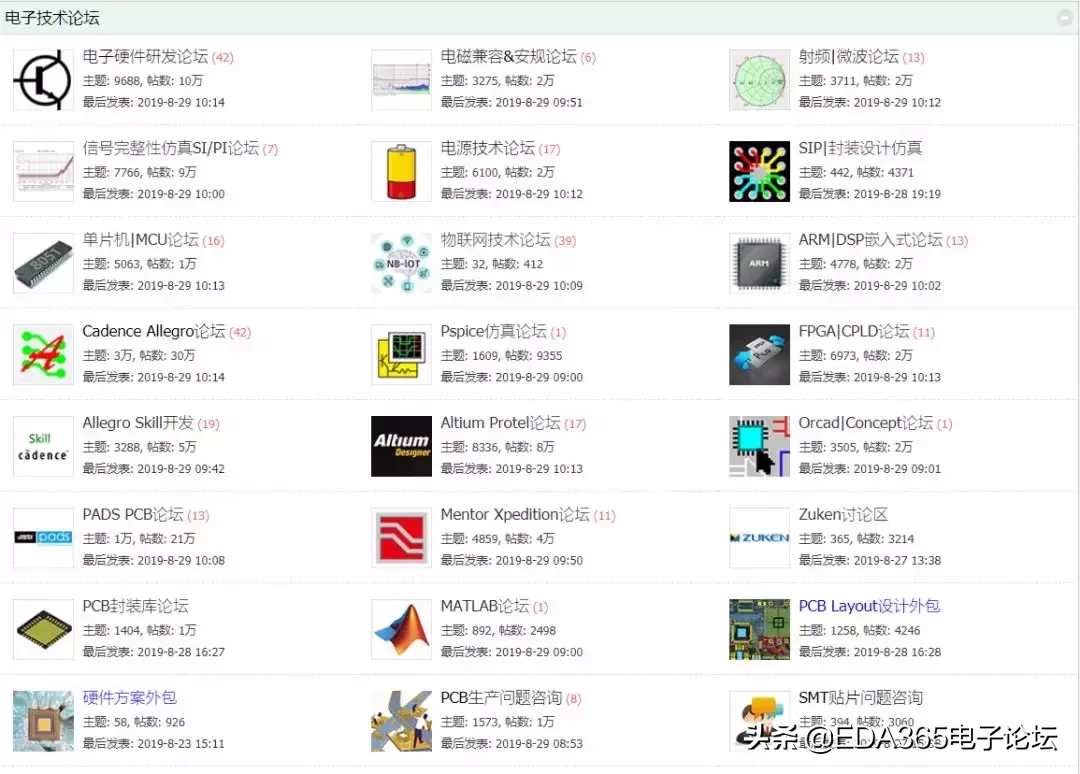Image resolution: width=1080 pixels, height=774 pixels.
Task: Click last post time 2019-8-29 09:42
Action: pyautogui.click(x=181, y=469)
